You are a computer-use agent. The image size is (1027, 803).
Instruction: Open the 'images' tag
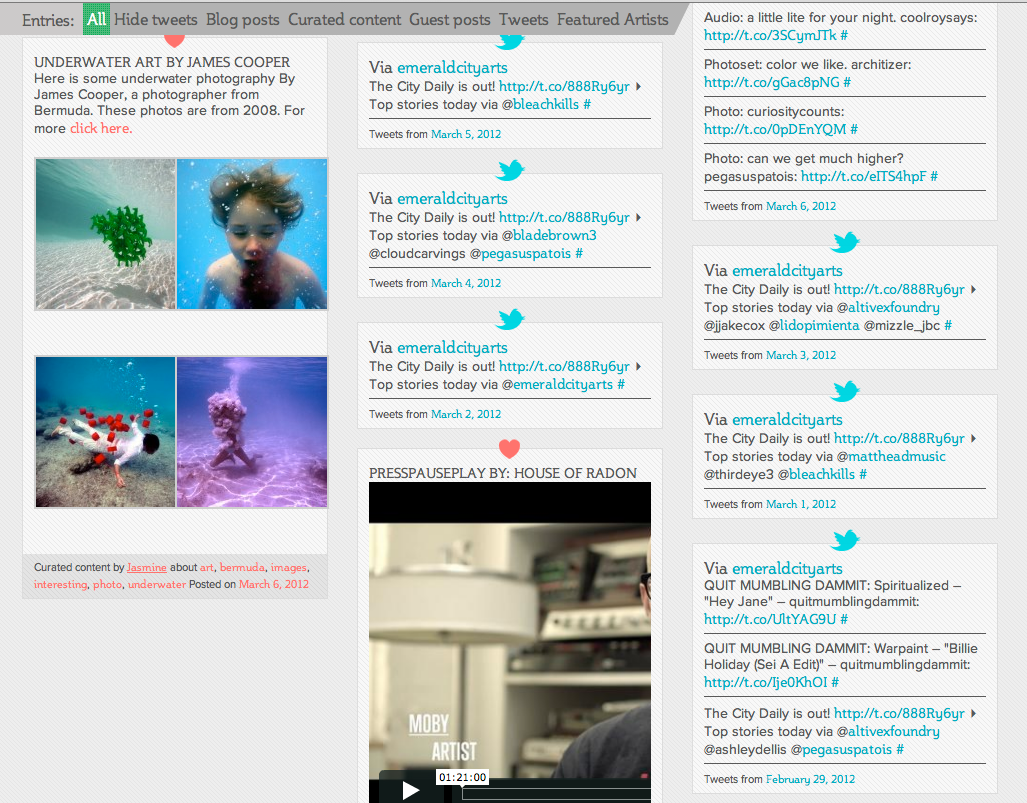[x=289, y=567]
